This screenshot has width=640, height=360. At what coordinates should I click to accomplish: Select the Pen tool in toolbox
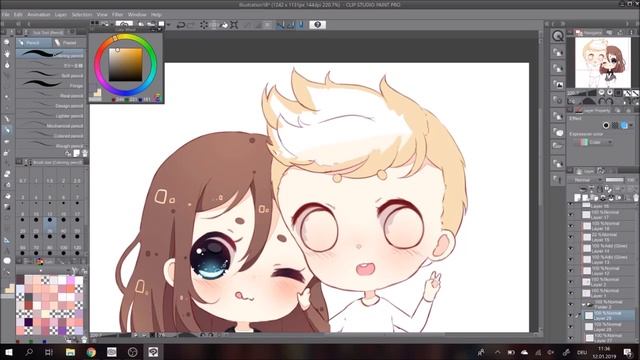pos(7,119)
